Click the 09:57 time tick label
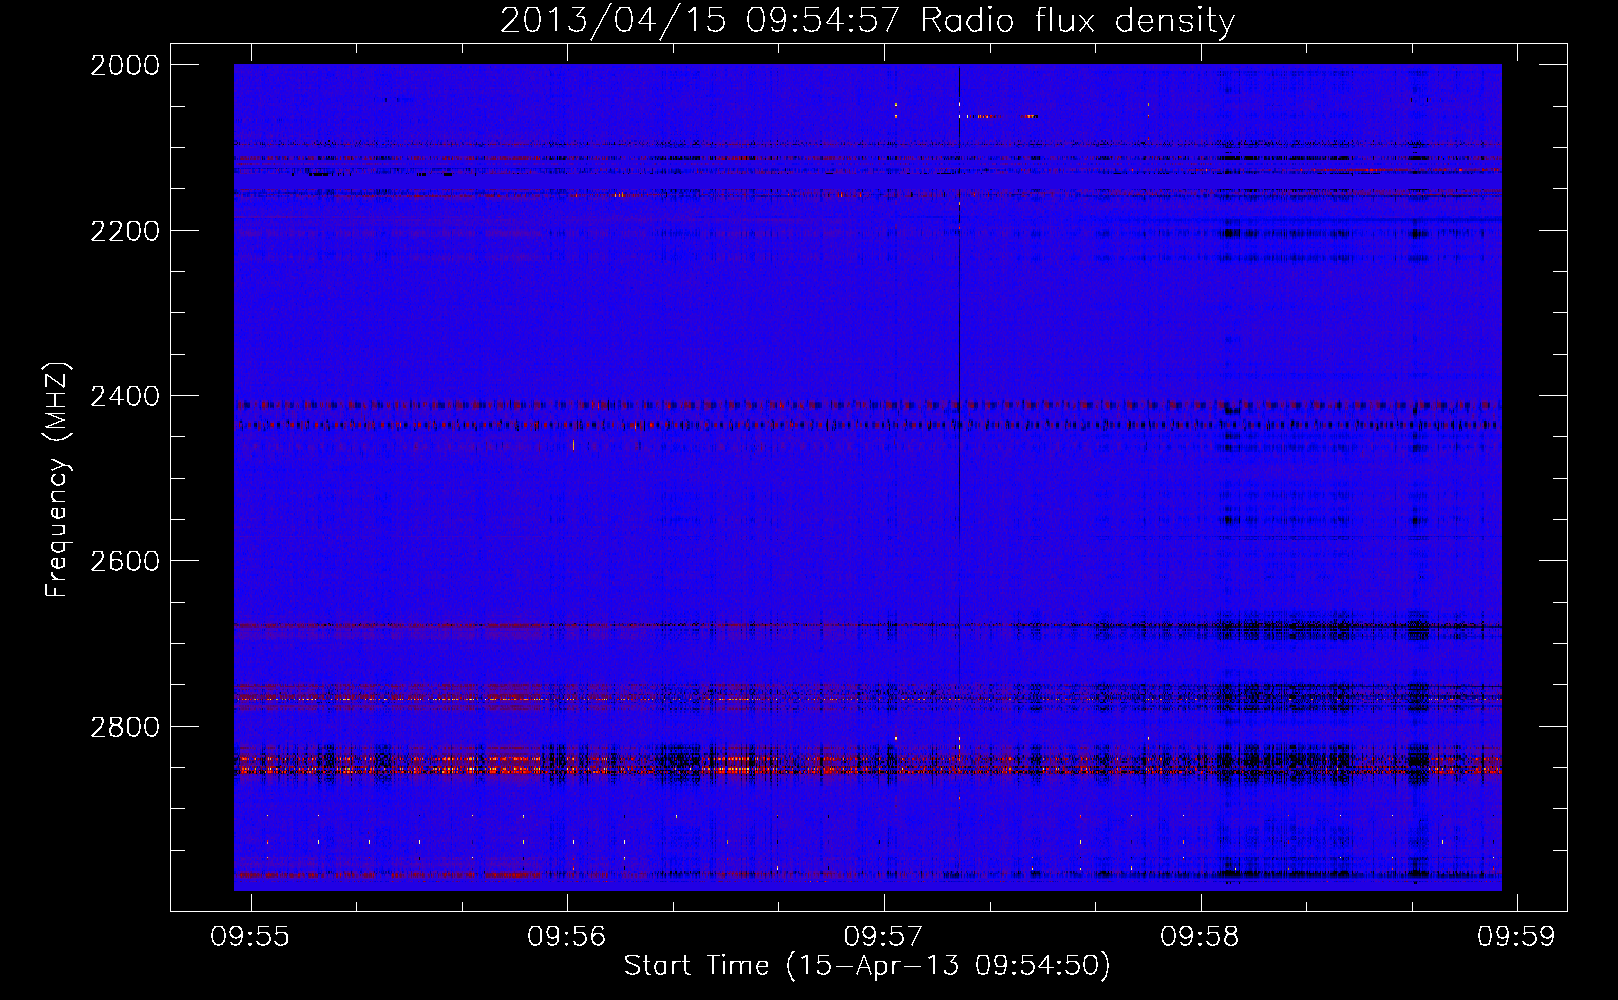Image resolution: width=1618 pixels, height=1000 pixels. click(883, 936)
